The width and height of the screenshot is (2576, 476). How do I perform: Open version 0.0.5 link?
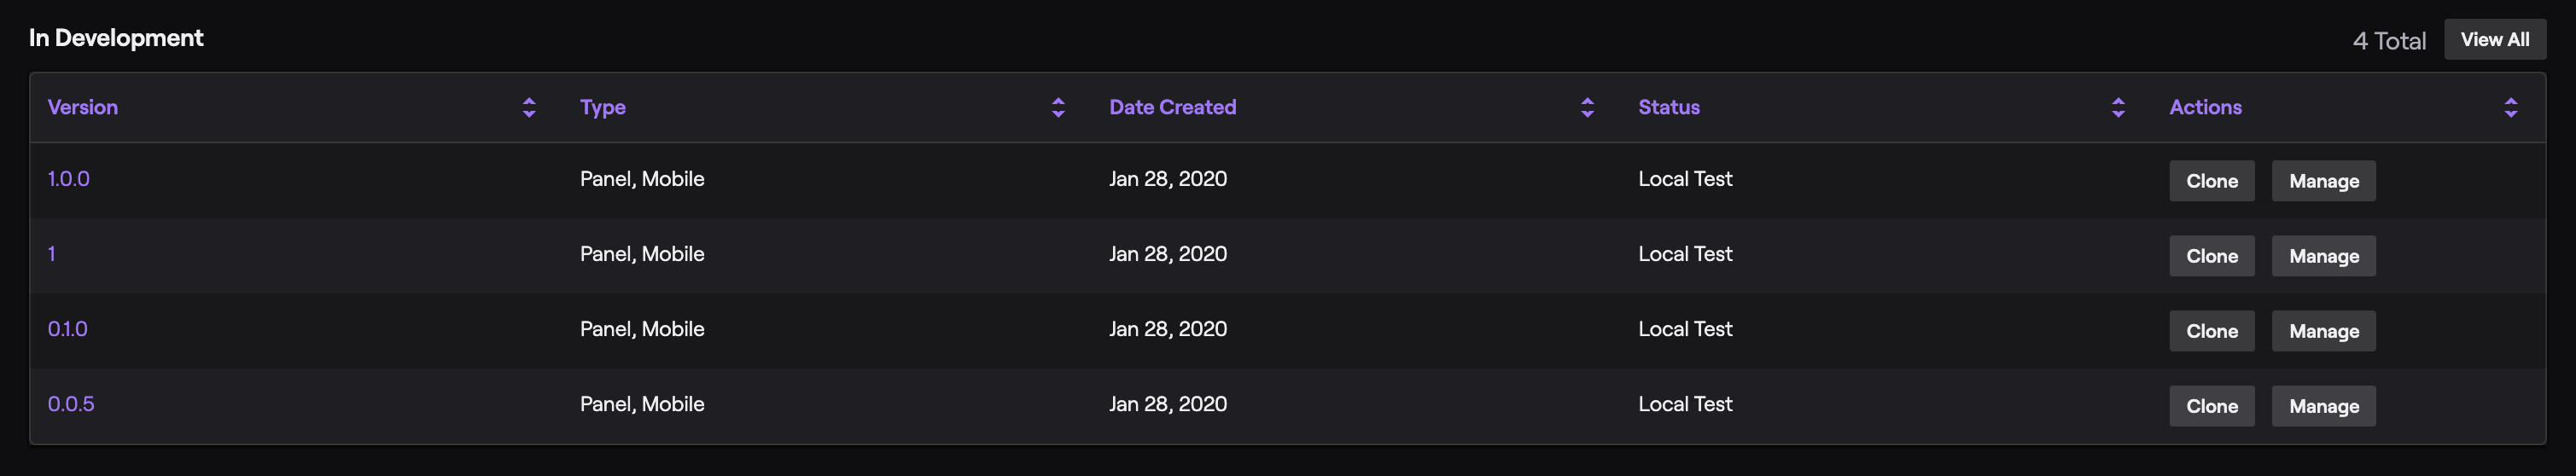click(71, 404)
